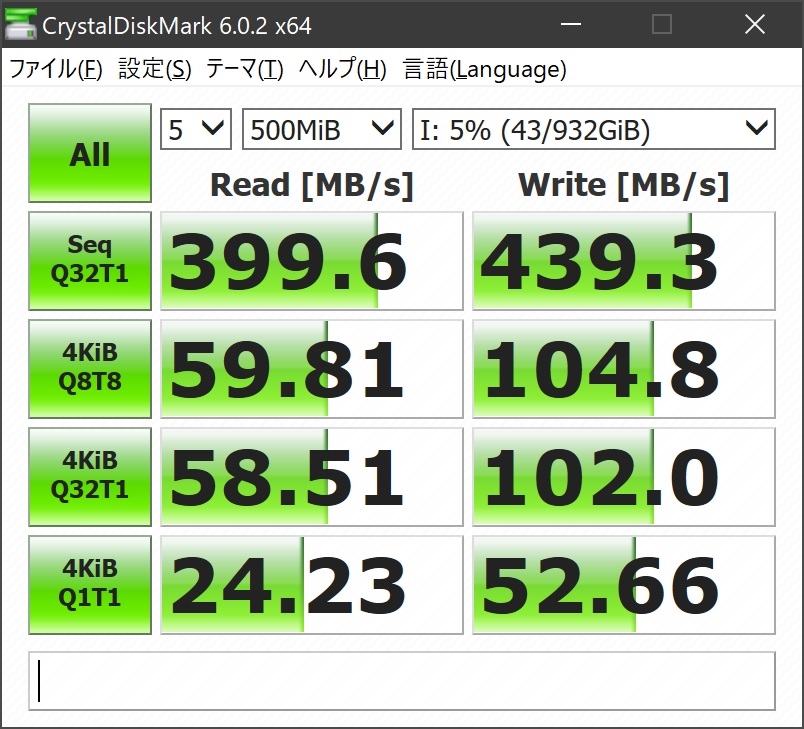Expand the 500MiB test size dropdown

click(x=321, y=129)
